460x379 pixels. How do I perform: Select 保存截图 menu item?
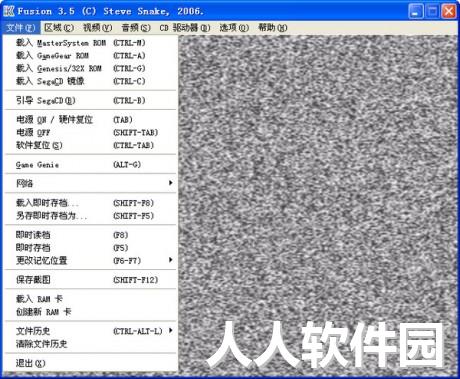[90, 280]
